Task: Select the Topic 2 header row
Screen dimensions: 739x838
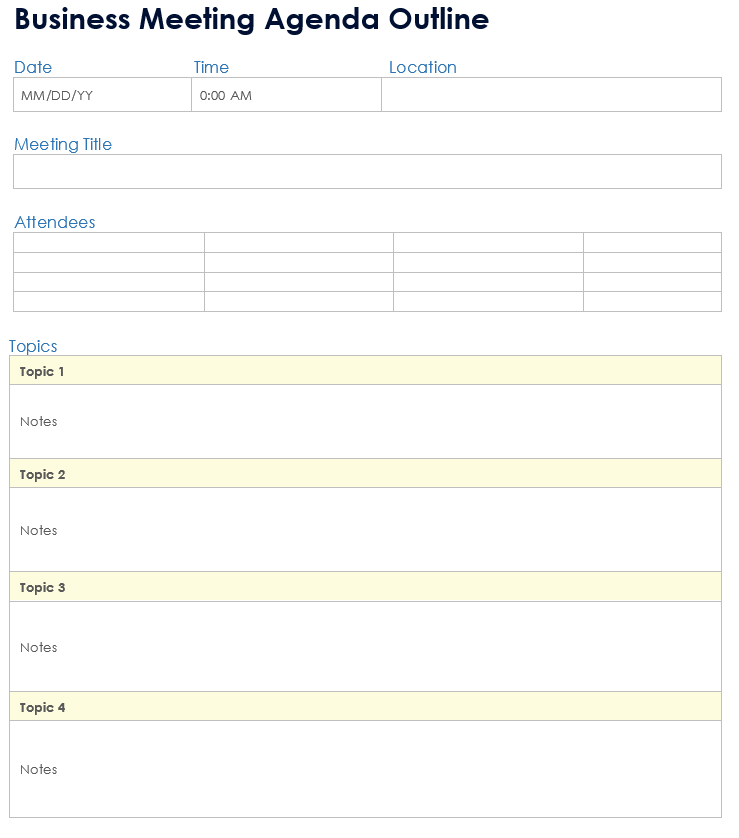Action: pos(365,474)
